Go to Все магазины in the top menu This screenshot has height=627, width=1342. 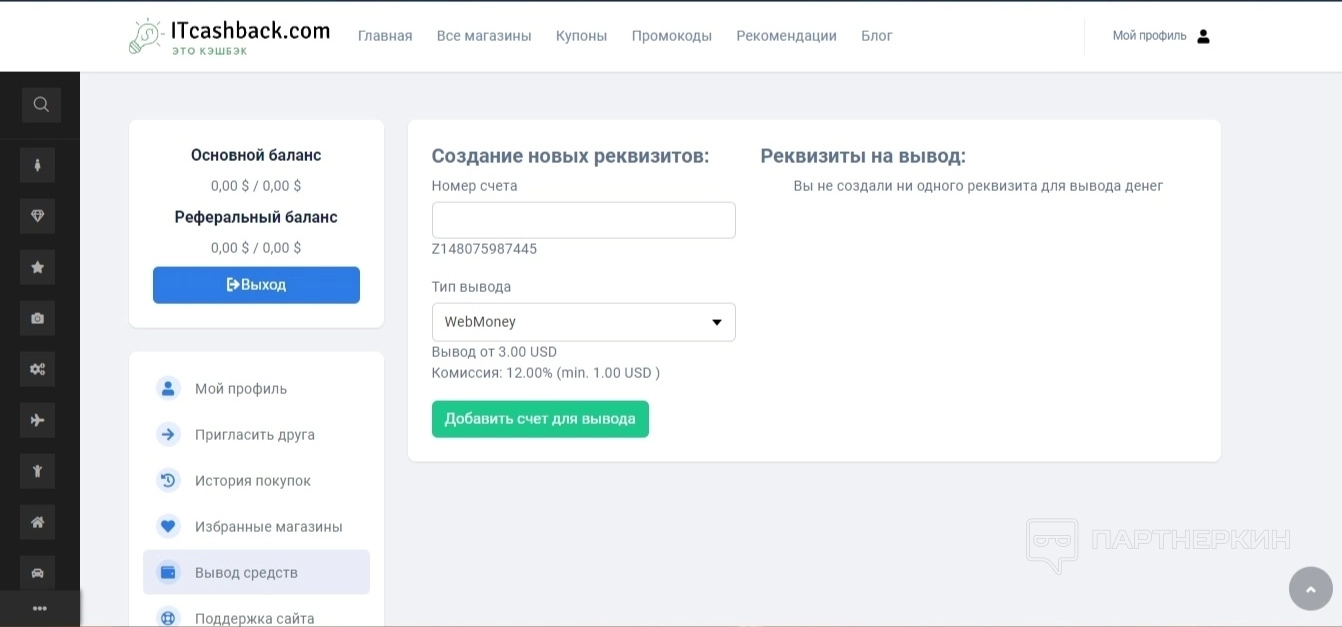[x=484, y=36]
